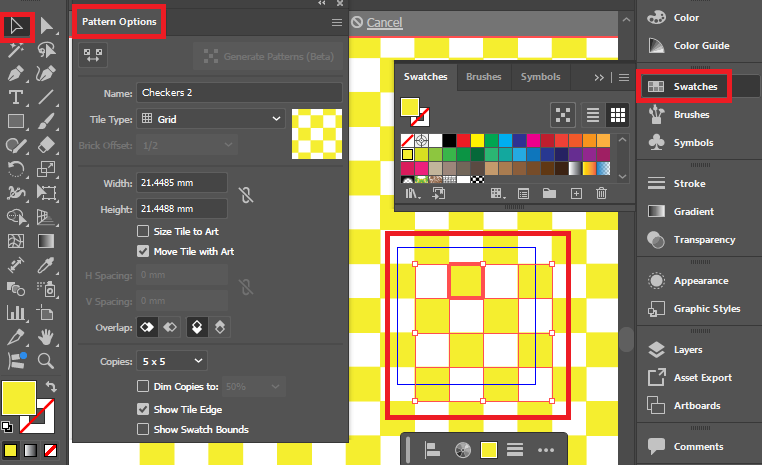Uncheck Move Tile with Art
The image size is (762, 465).
click(x=143, y=251)
